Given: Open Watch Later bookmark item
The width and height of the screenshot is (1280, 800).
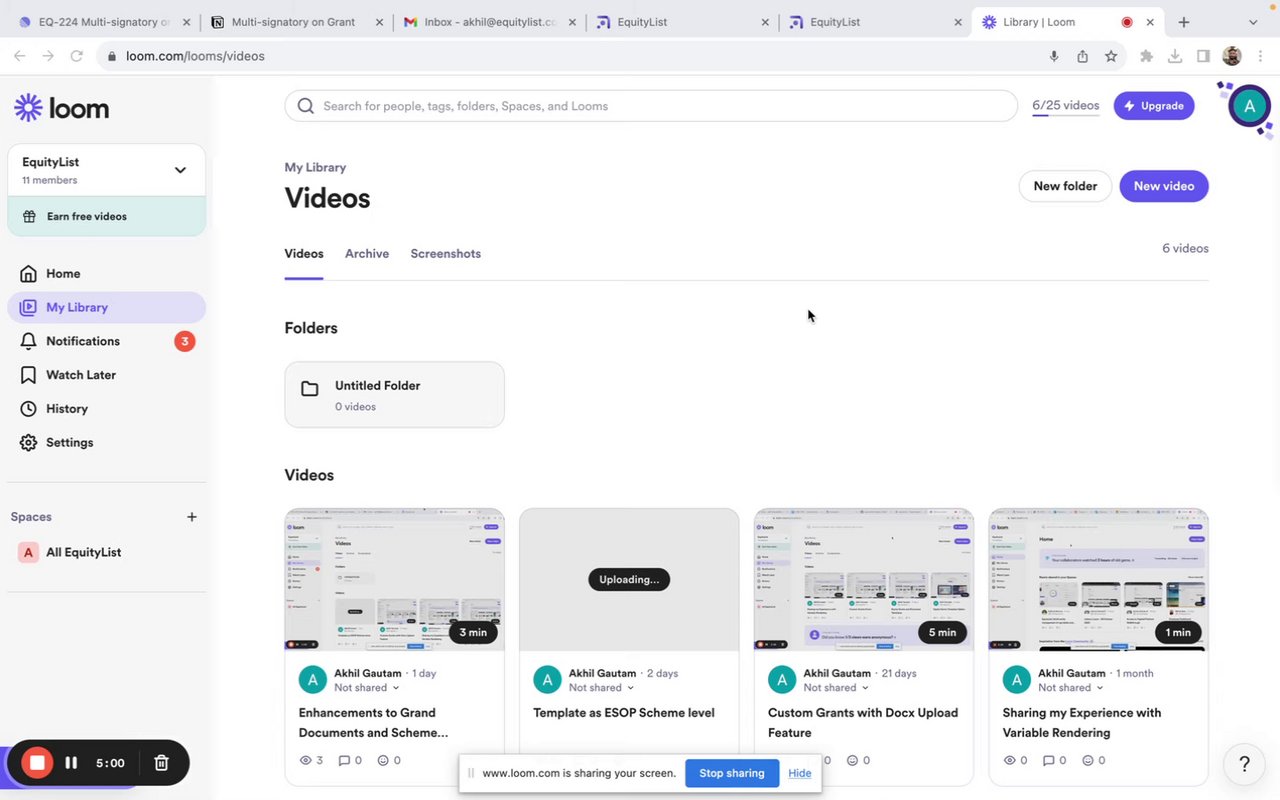Looking at the screenshot, I should pyautogui.click(x=106, y=375).
